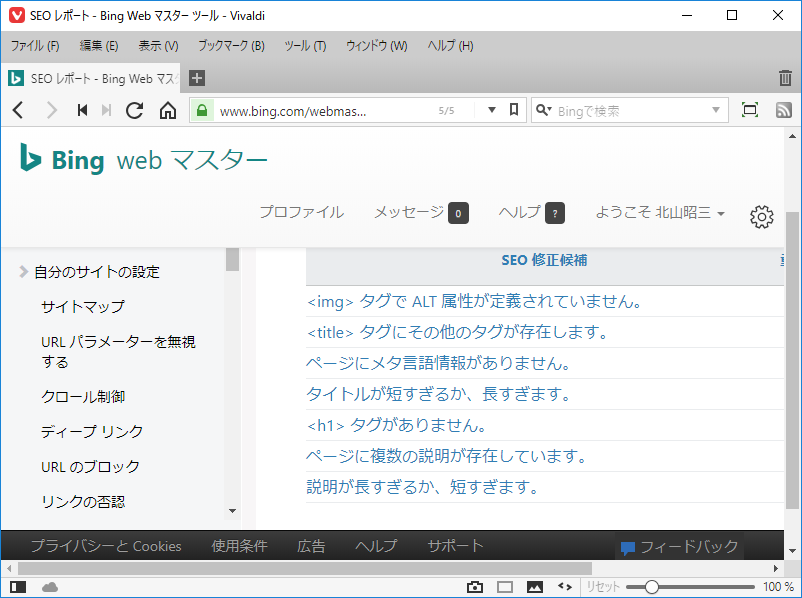802x598 pixels.
Task: Open the ブックマーク (B) menu
Action: (x=231, y=46)
